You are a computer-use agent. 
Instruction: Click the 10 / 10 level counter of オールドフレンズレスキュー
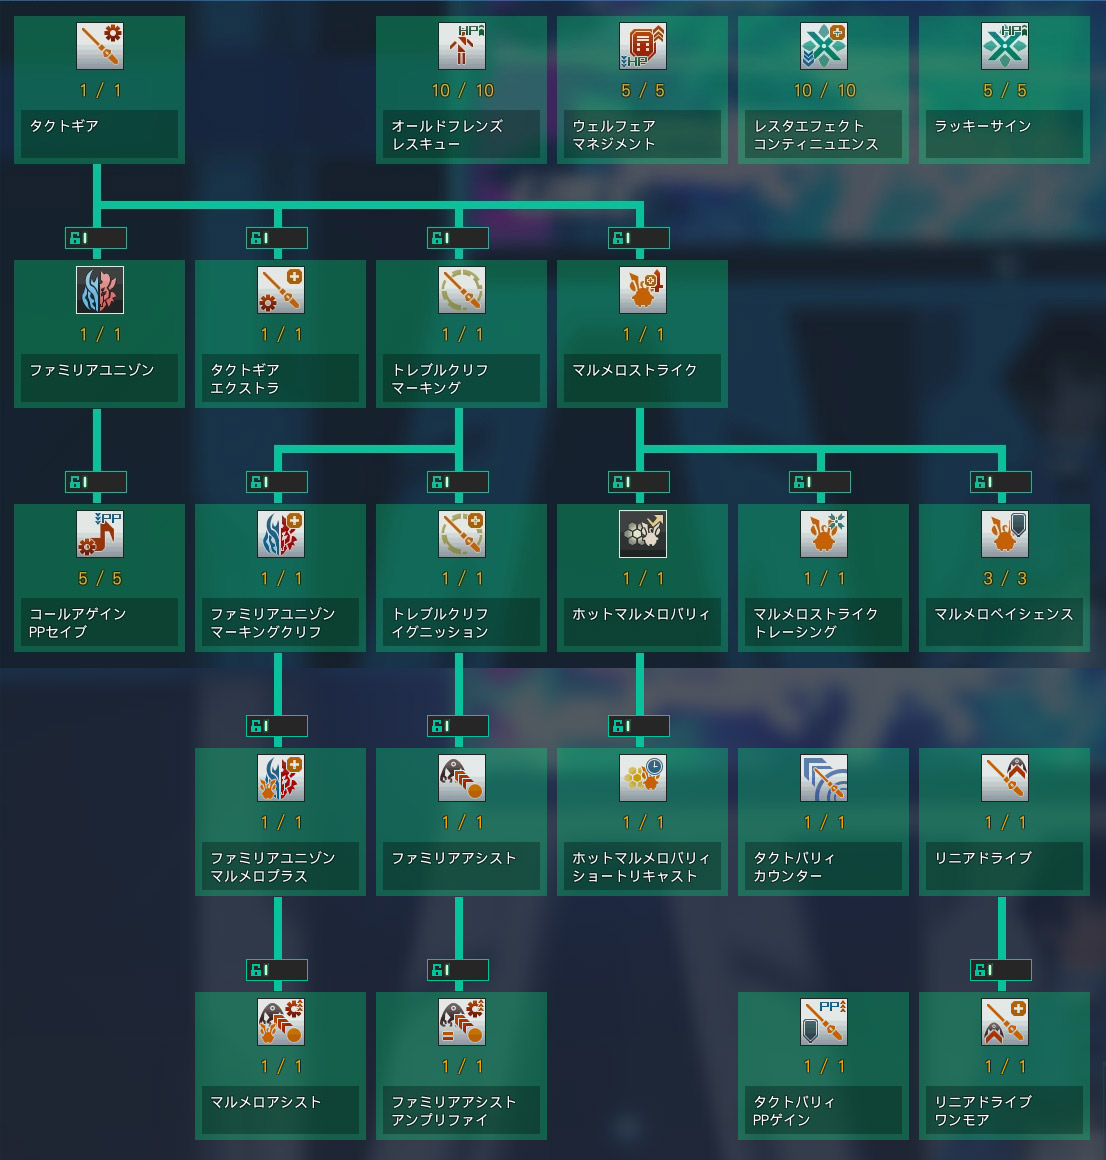pyautogui.click(x=461, y=91)
